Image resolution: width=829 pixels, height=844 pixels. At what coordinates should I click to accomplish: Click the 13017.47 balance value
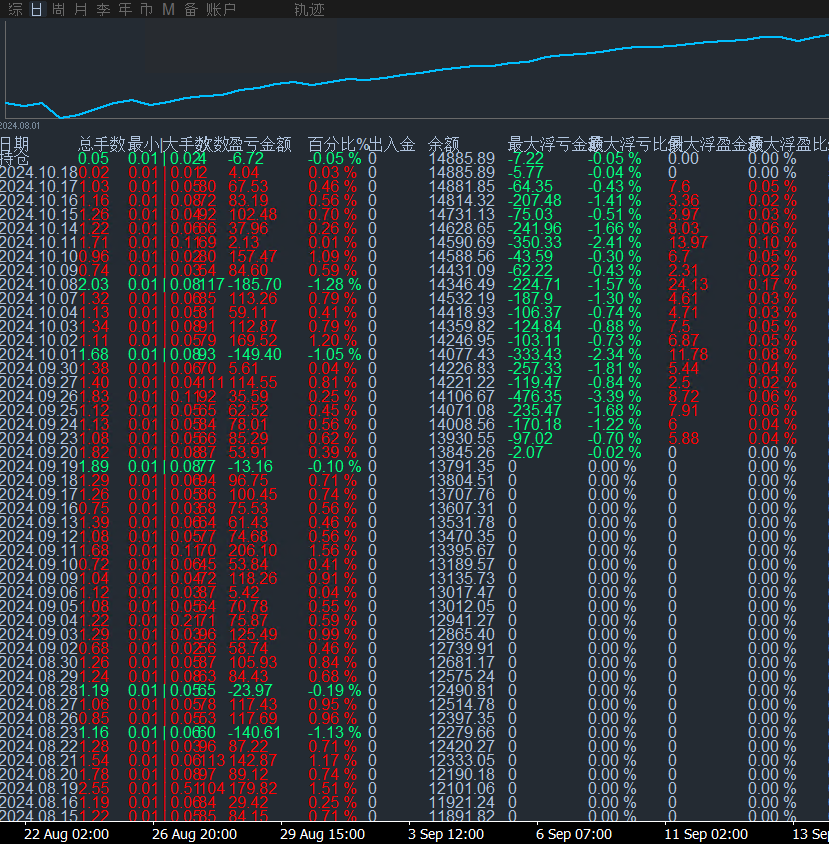[461, 592]
